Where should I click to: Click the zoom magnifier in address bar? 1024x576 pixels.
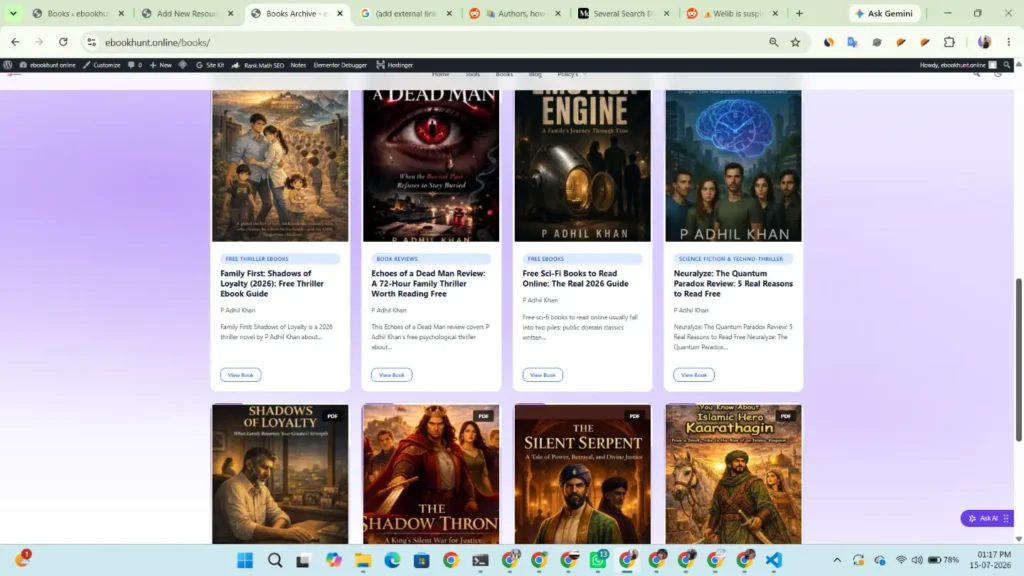pos(773,42)
